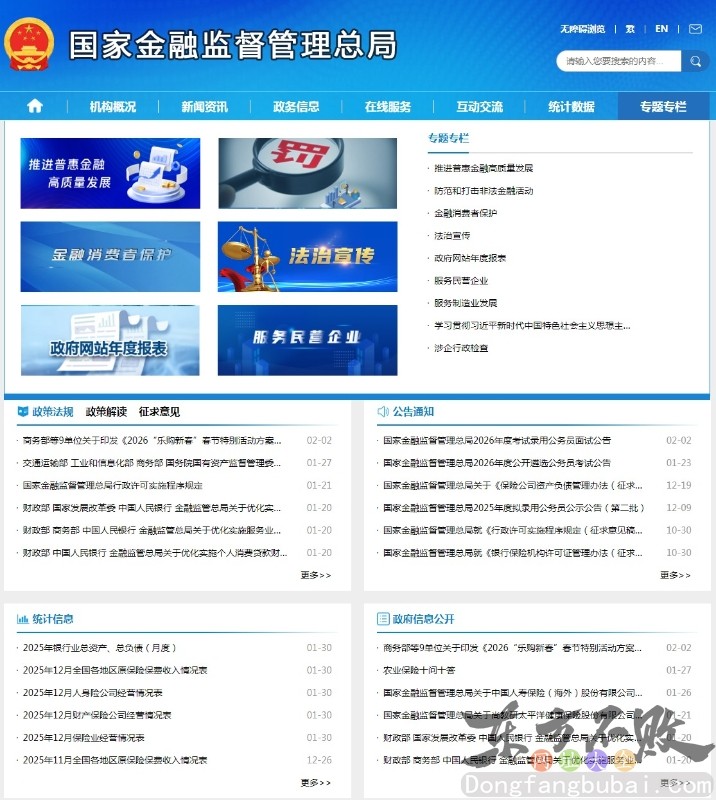This screenshot has width=716, height=800.
Task: Open 无障碍浏览 accessibility link
Action: (x=582, y=29)
